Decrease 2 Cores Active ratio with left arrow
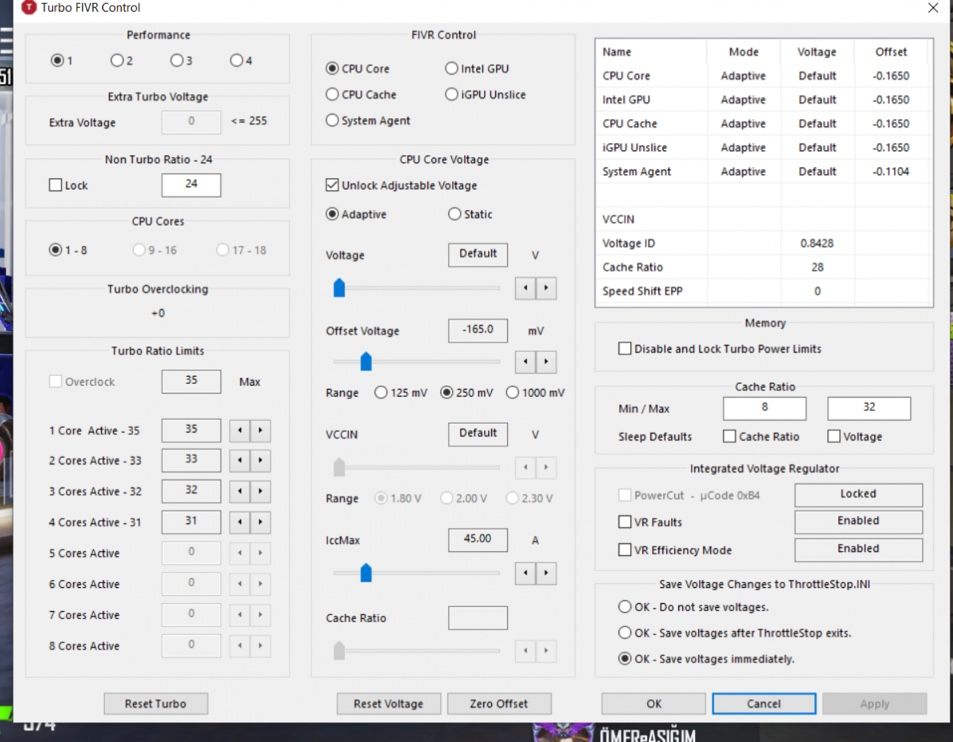This screenshot has width=953, height=742. pyautogui.click(x=240, y=461)
